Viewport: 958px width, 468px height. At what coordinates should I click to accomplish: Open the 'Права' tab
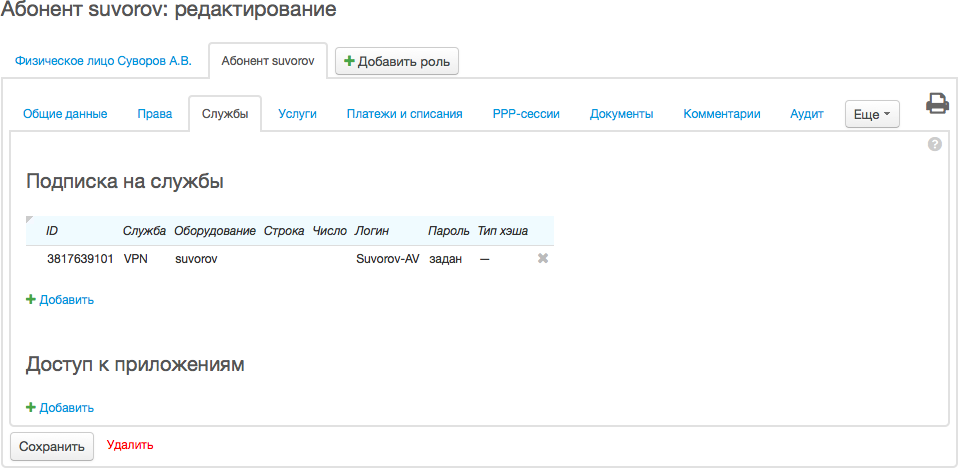[x=154, y=114]
